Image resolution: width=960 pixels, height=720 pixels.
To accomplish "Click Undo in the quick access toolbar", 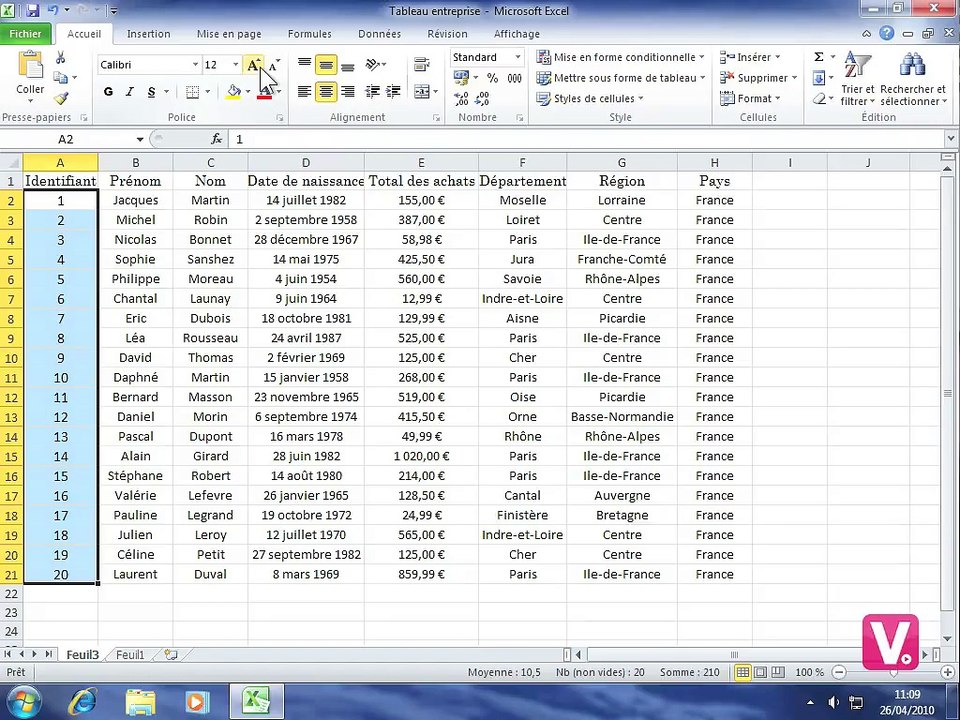I will (53, 10).
